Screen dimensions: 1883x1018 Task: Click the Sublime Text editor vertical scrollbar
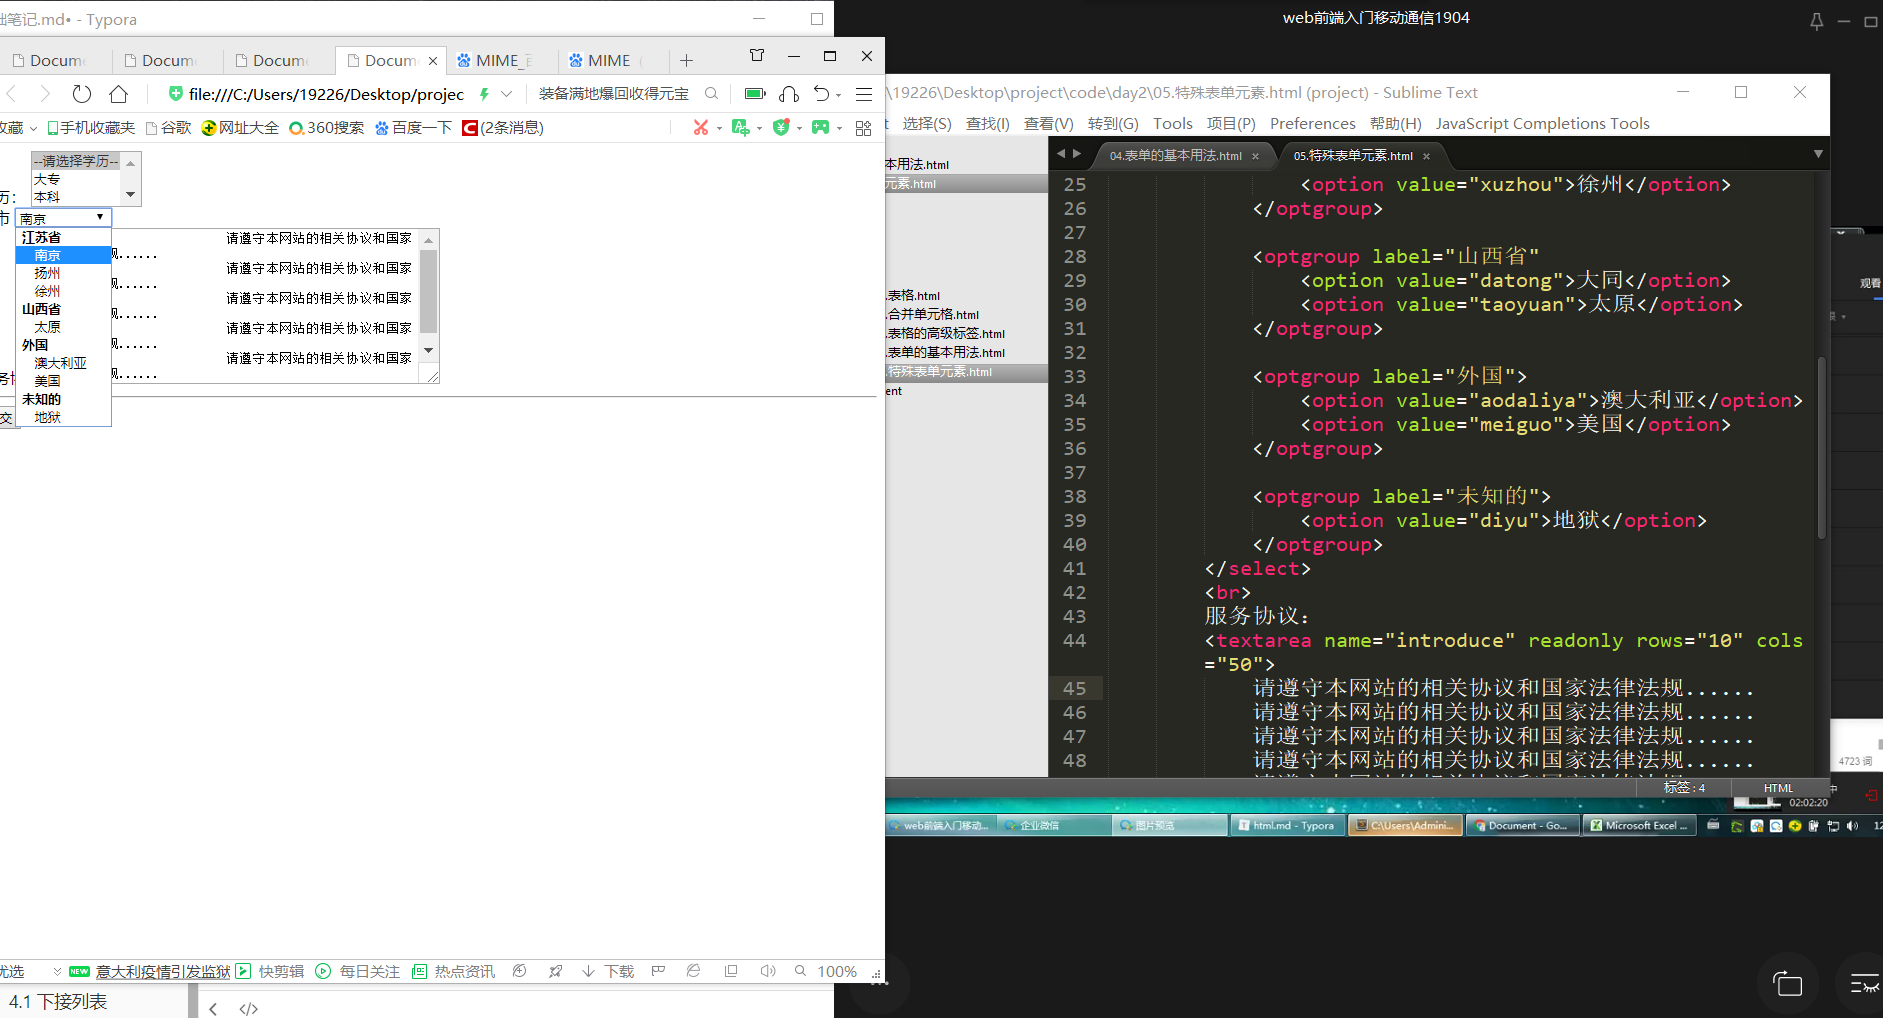(x=1822, y=448)
